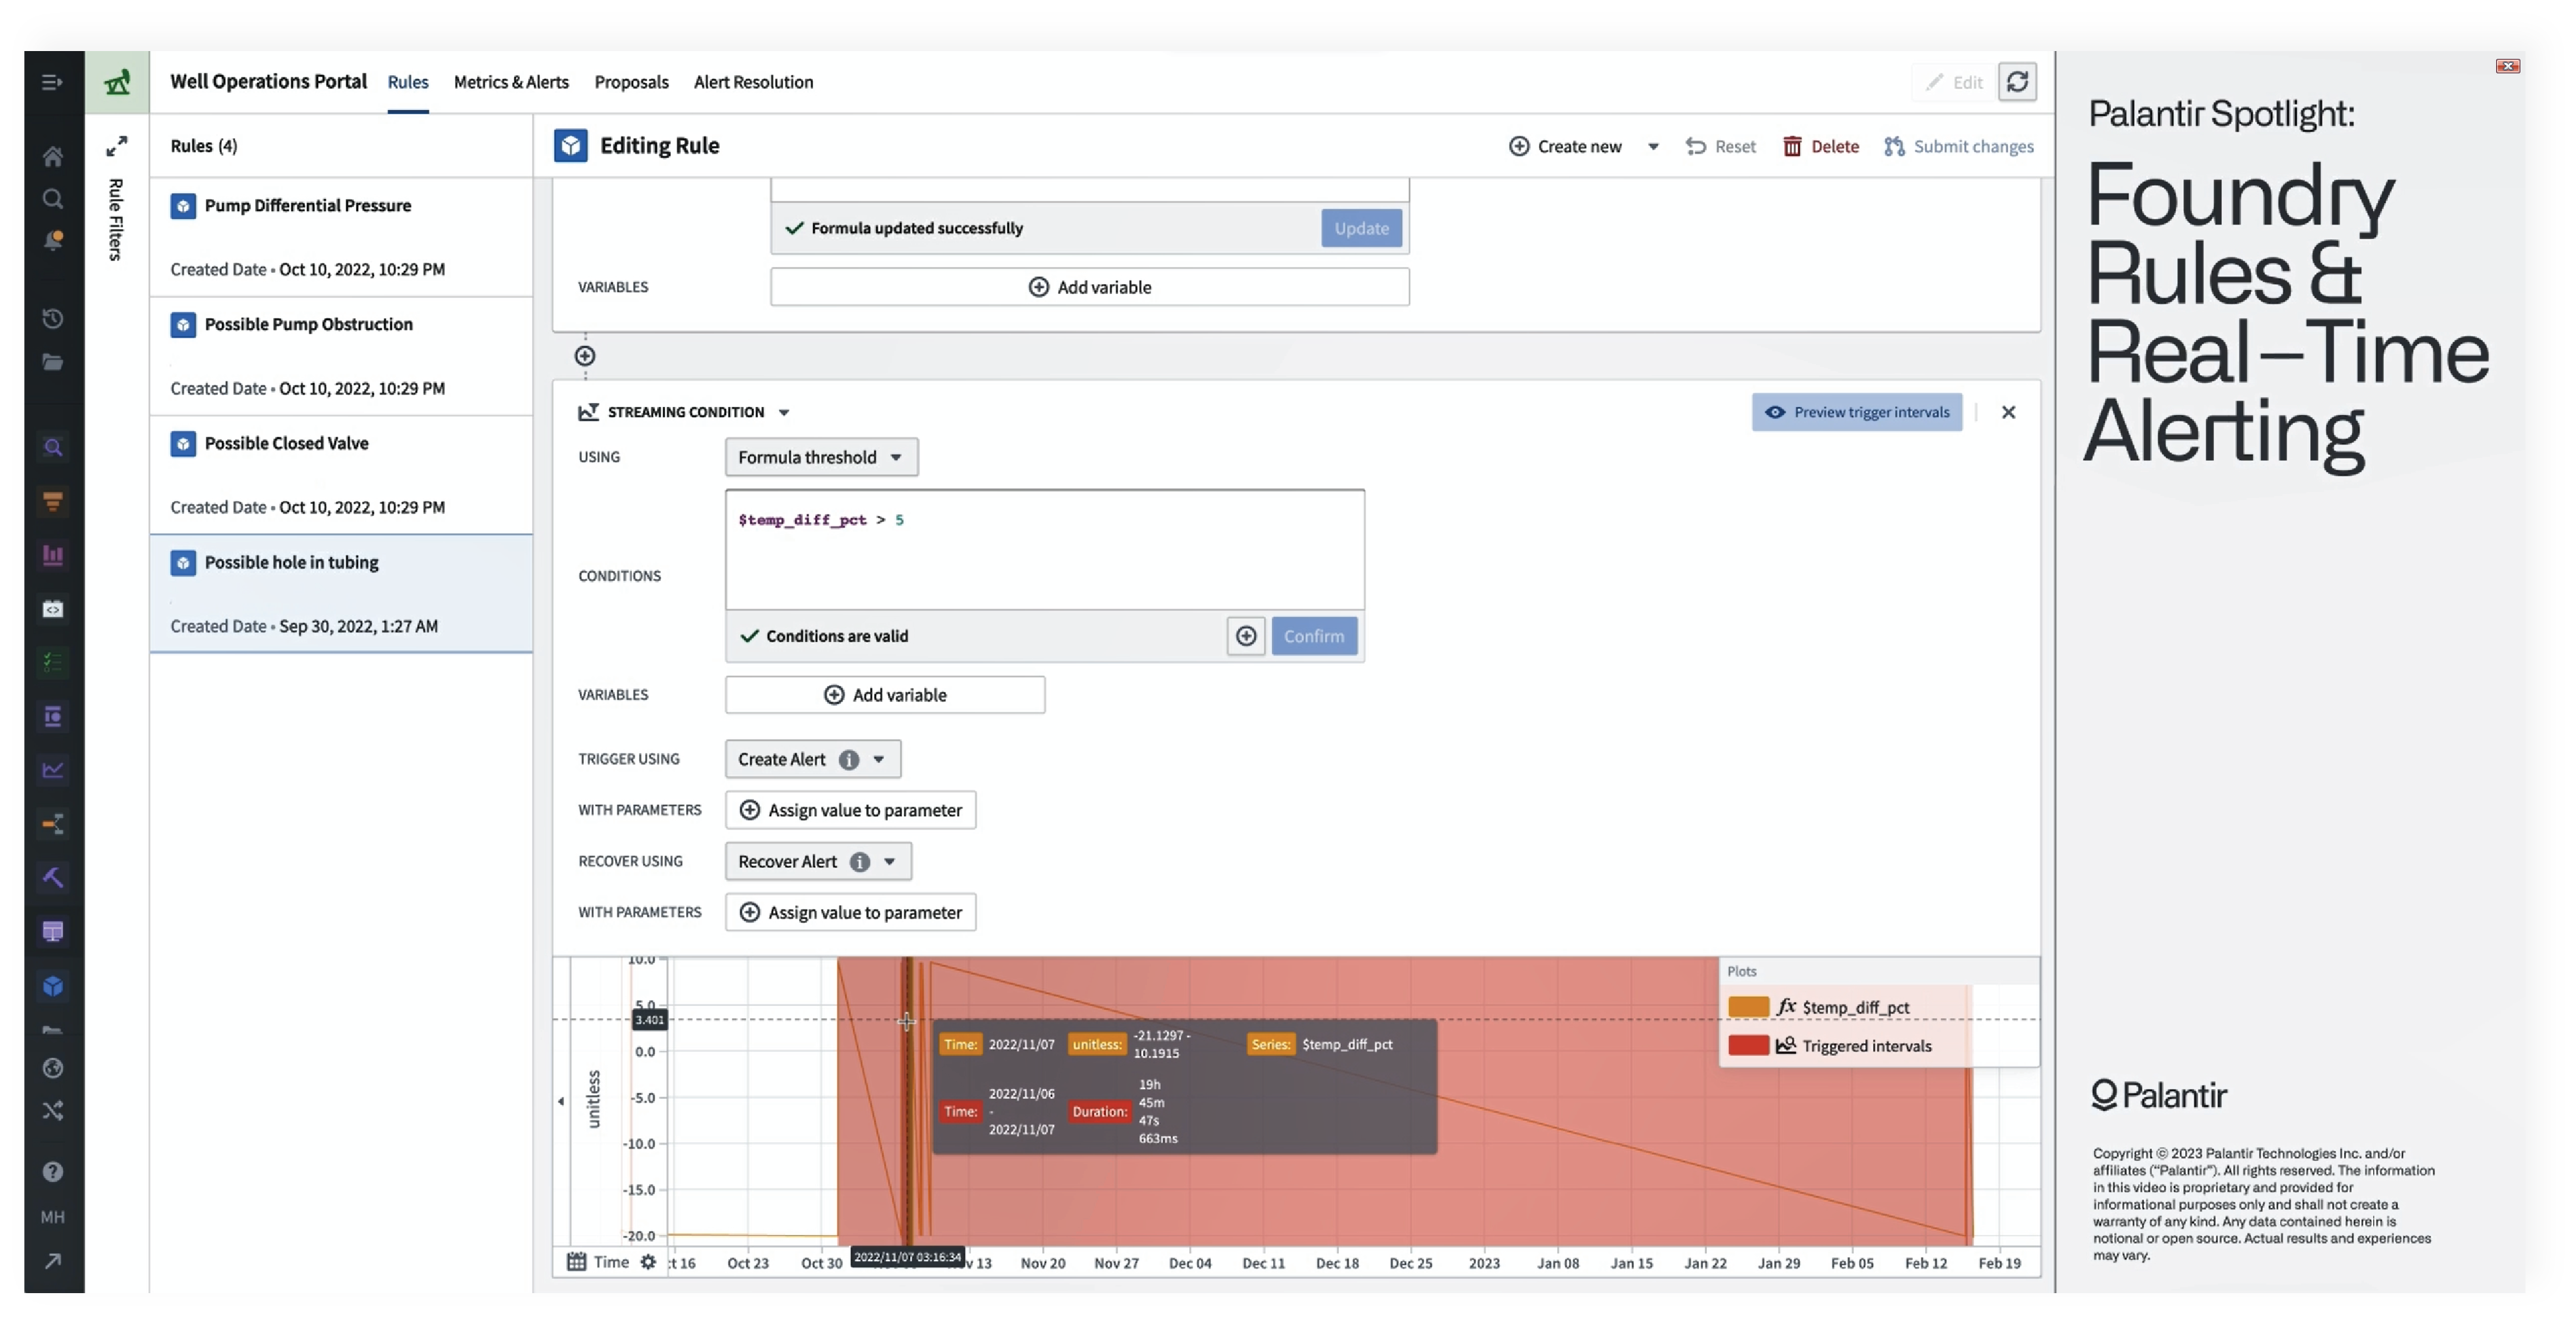2576x1318 pixels.
Task: Toggle the $temp_diff_pct plot in legend
Action: click(x=1855, y=1007)
